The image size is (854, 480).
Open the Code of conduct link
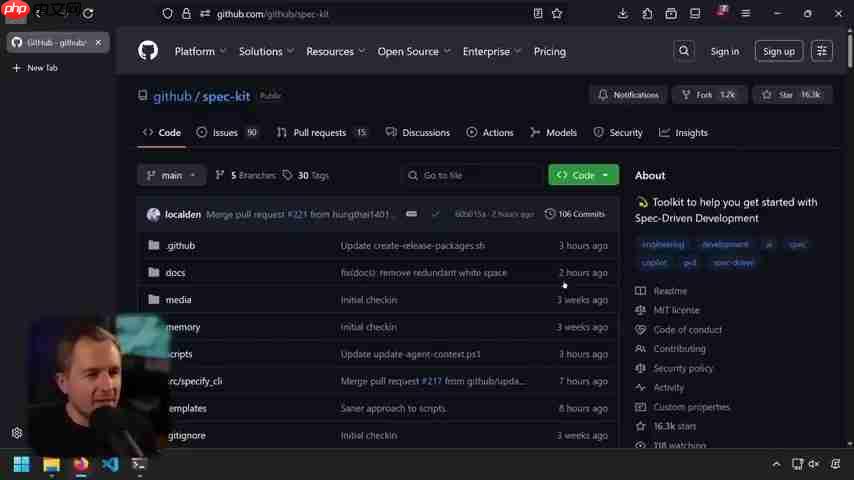(679, 330)
